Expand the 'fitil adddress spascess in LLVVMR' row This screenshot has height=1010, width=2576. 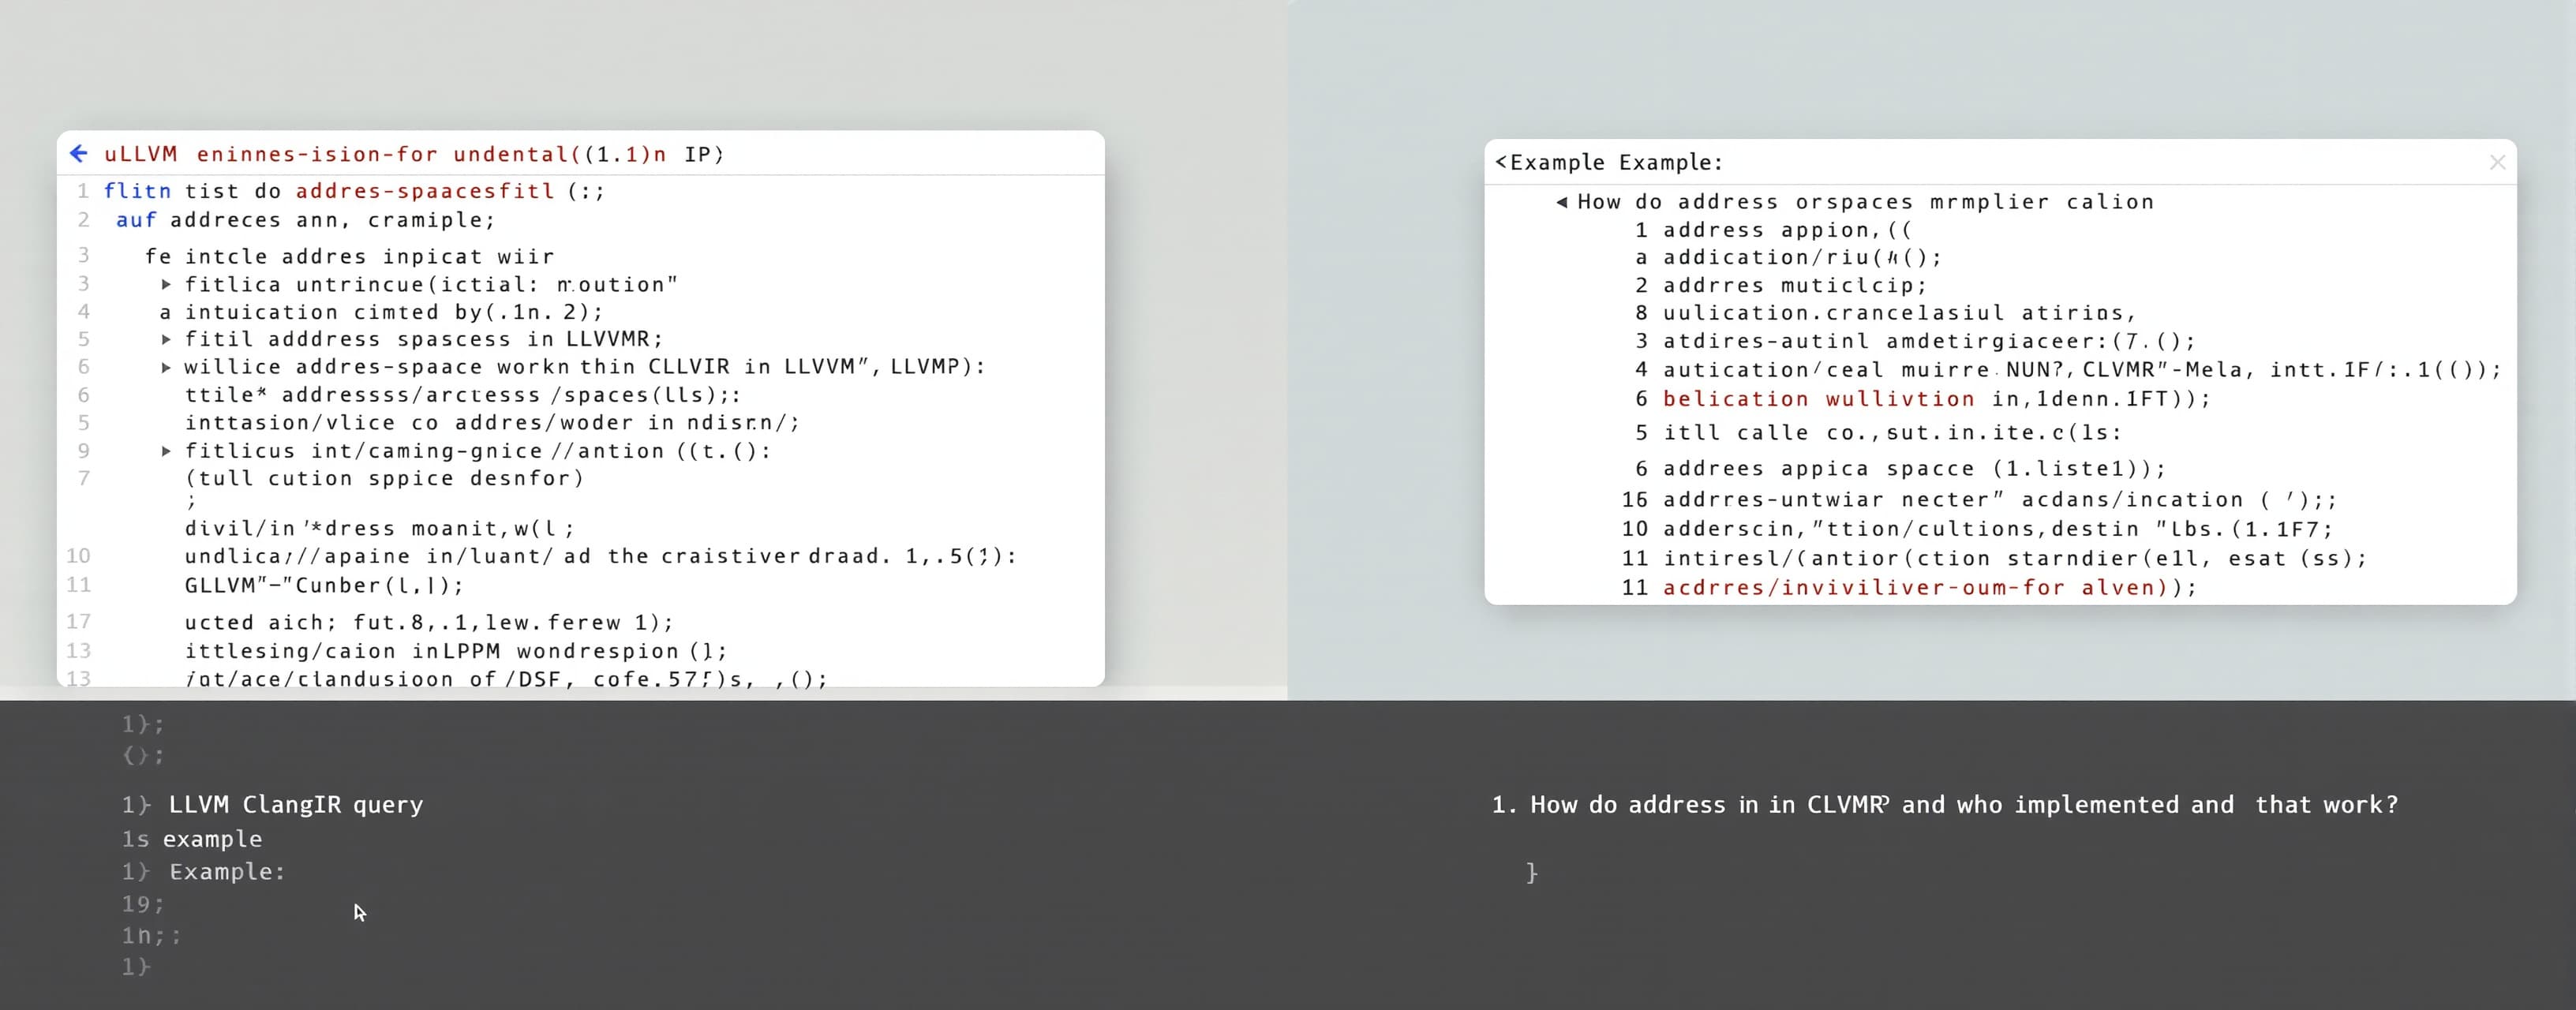[166, 340]
